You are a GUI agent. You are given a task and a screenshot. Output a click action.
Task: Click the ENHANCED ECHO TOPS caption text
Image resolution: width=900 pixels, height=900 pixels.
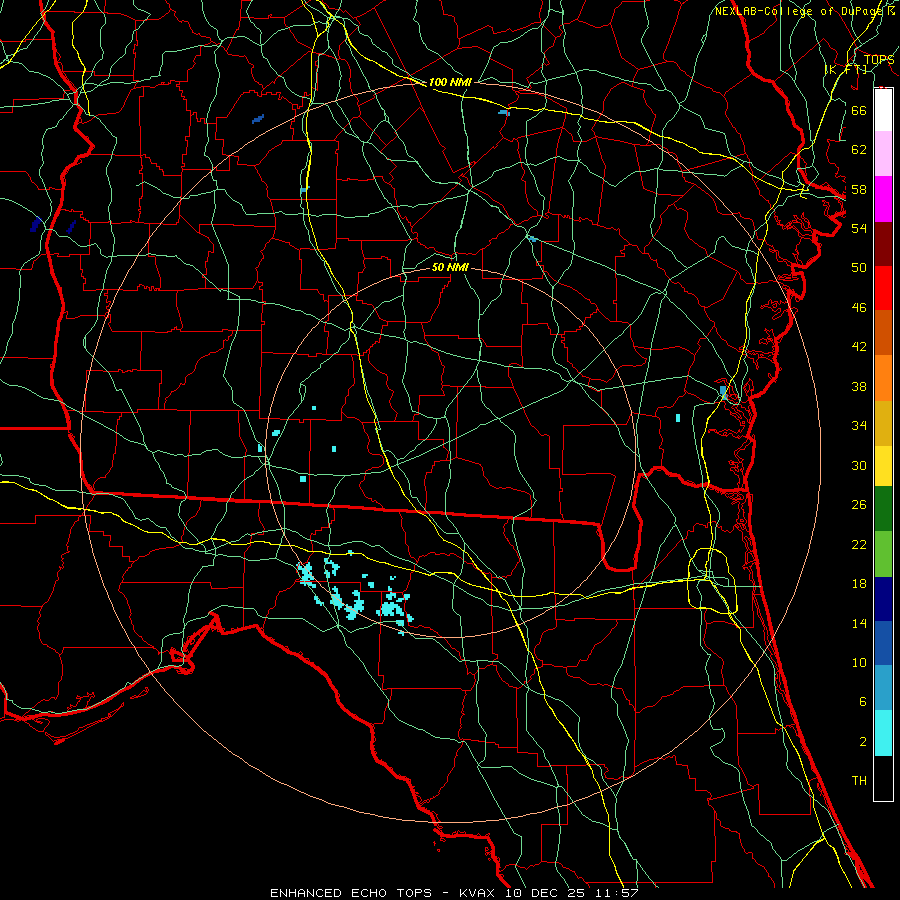(351, 893)
